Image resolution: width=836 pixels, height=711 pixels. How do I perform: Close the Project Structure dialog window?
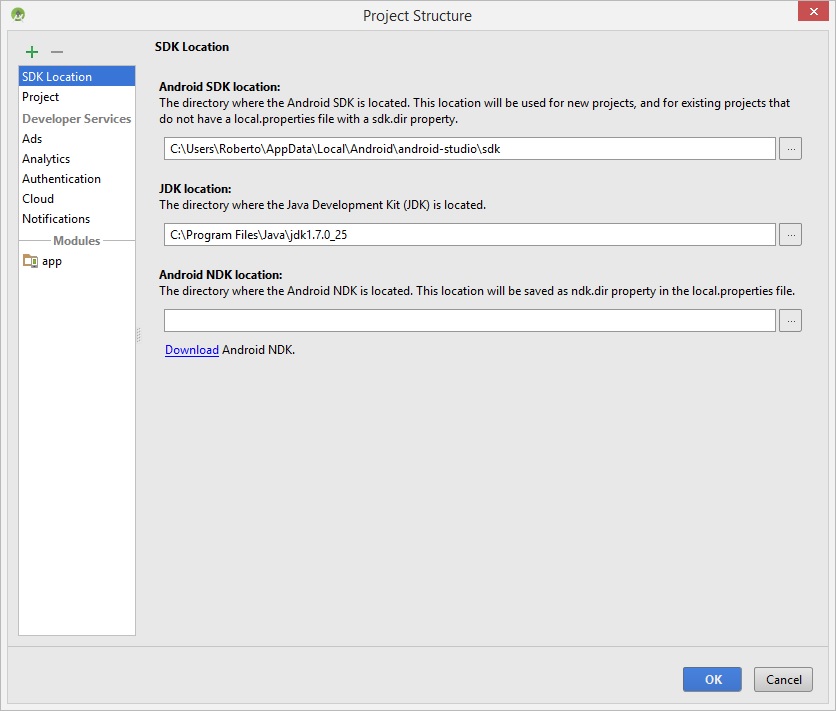pos(812,12)
